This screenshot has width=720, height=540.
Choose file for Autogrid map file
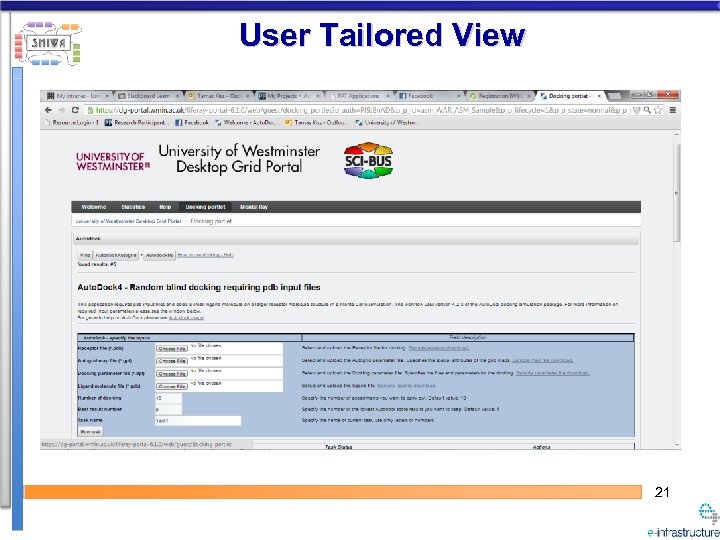pos(172,361)
